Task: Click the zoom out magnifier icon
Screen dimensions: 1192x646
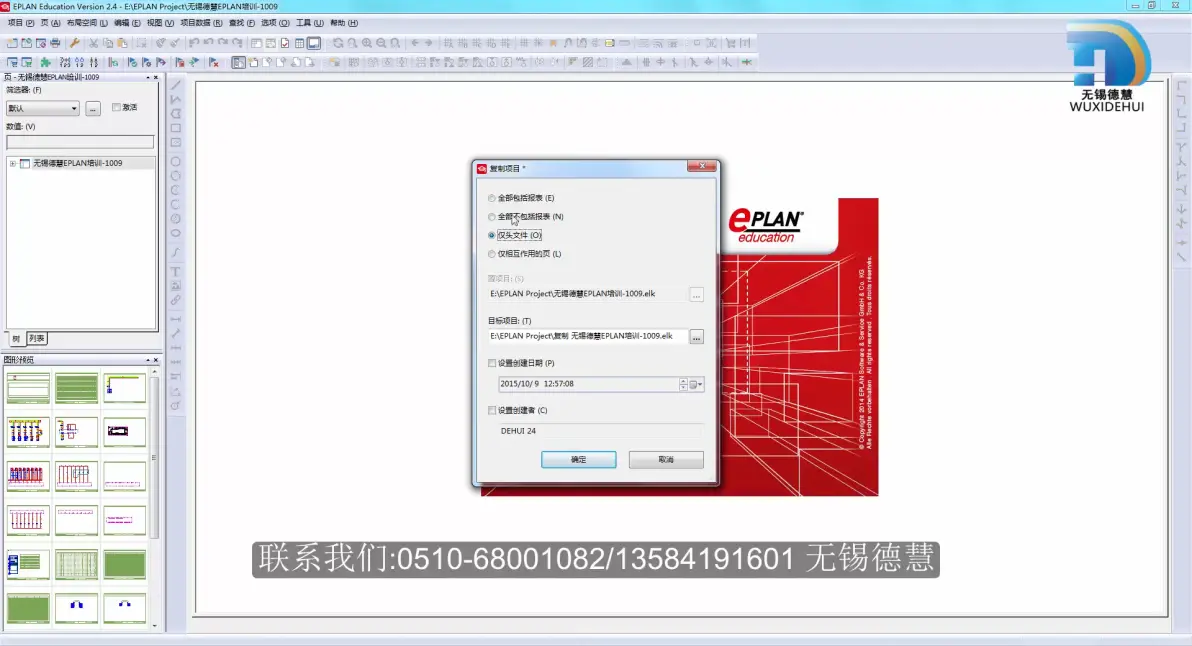Action: (382, 43)
